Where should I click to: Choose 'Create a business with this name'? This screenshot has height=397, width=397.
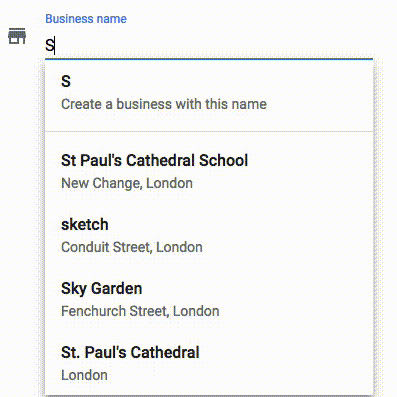[164, 104]
